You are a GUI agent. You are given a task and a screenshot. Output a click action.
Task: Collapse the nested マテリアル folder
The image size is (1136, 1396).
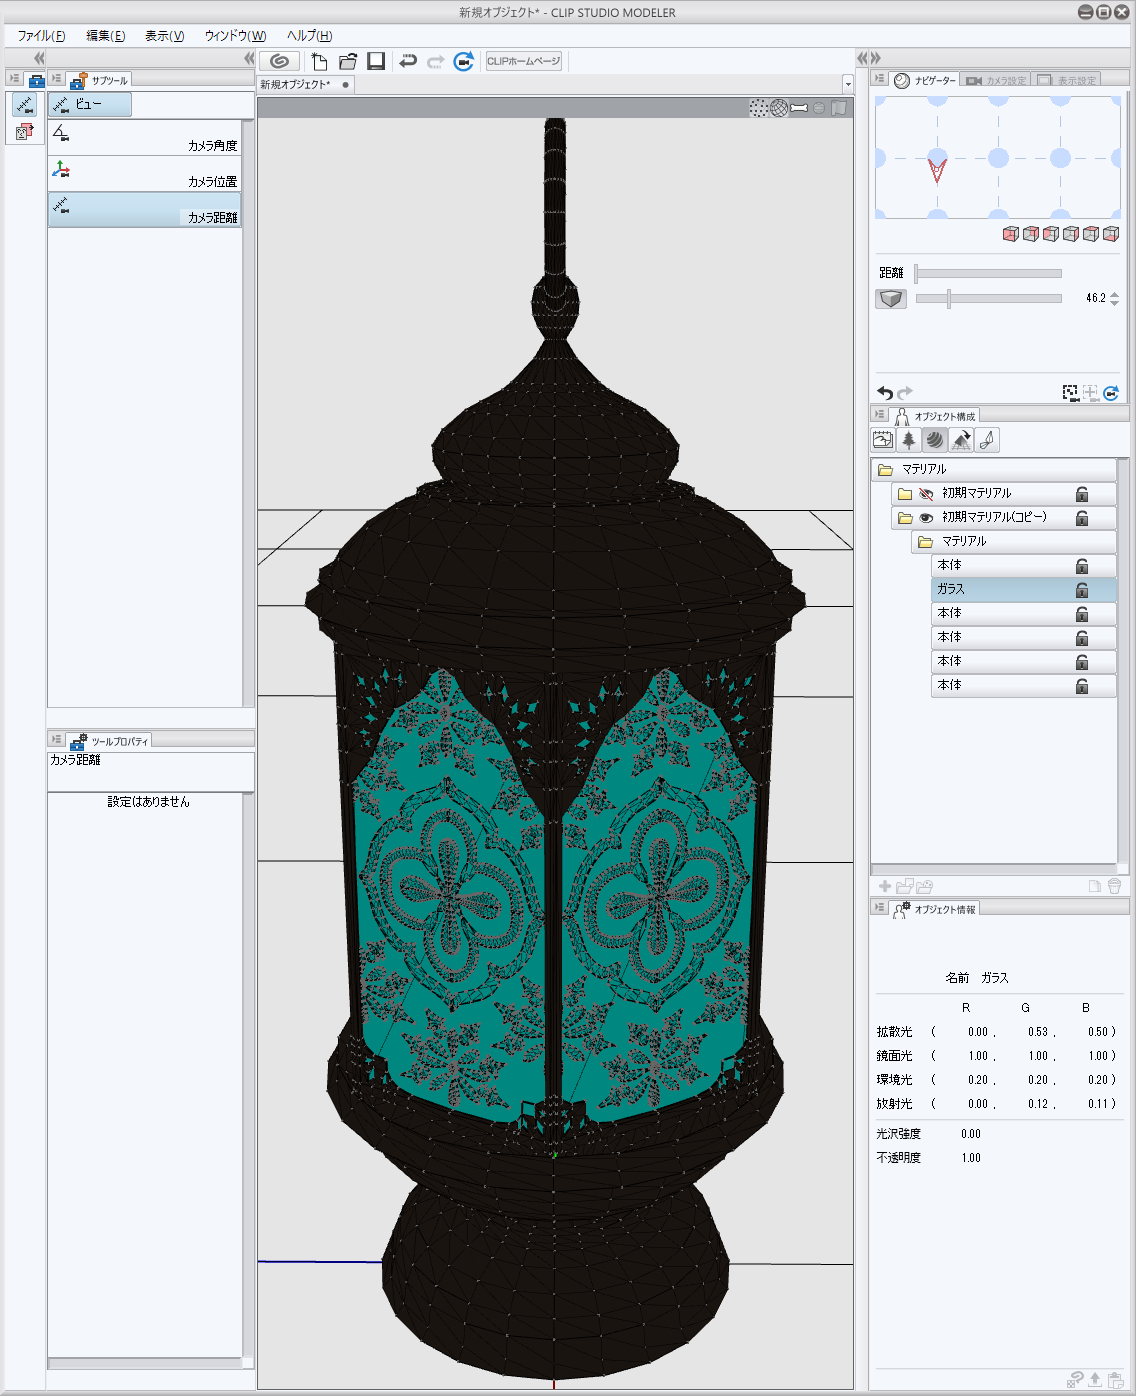pyautogui.click(x=925, y=541)
